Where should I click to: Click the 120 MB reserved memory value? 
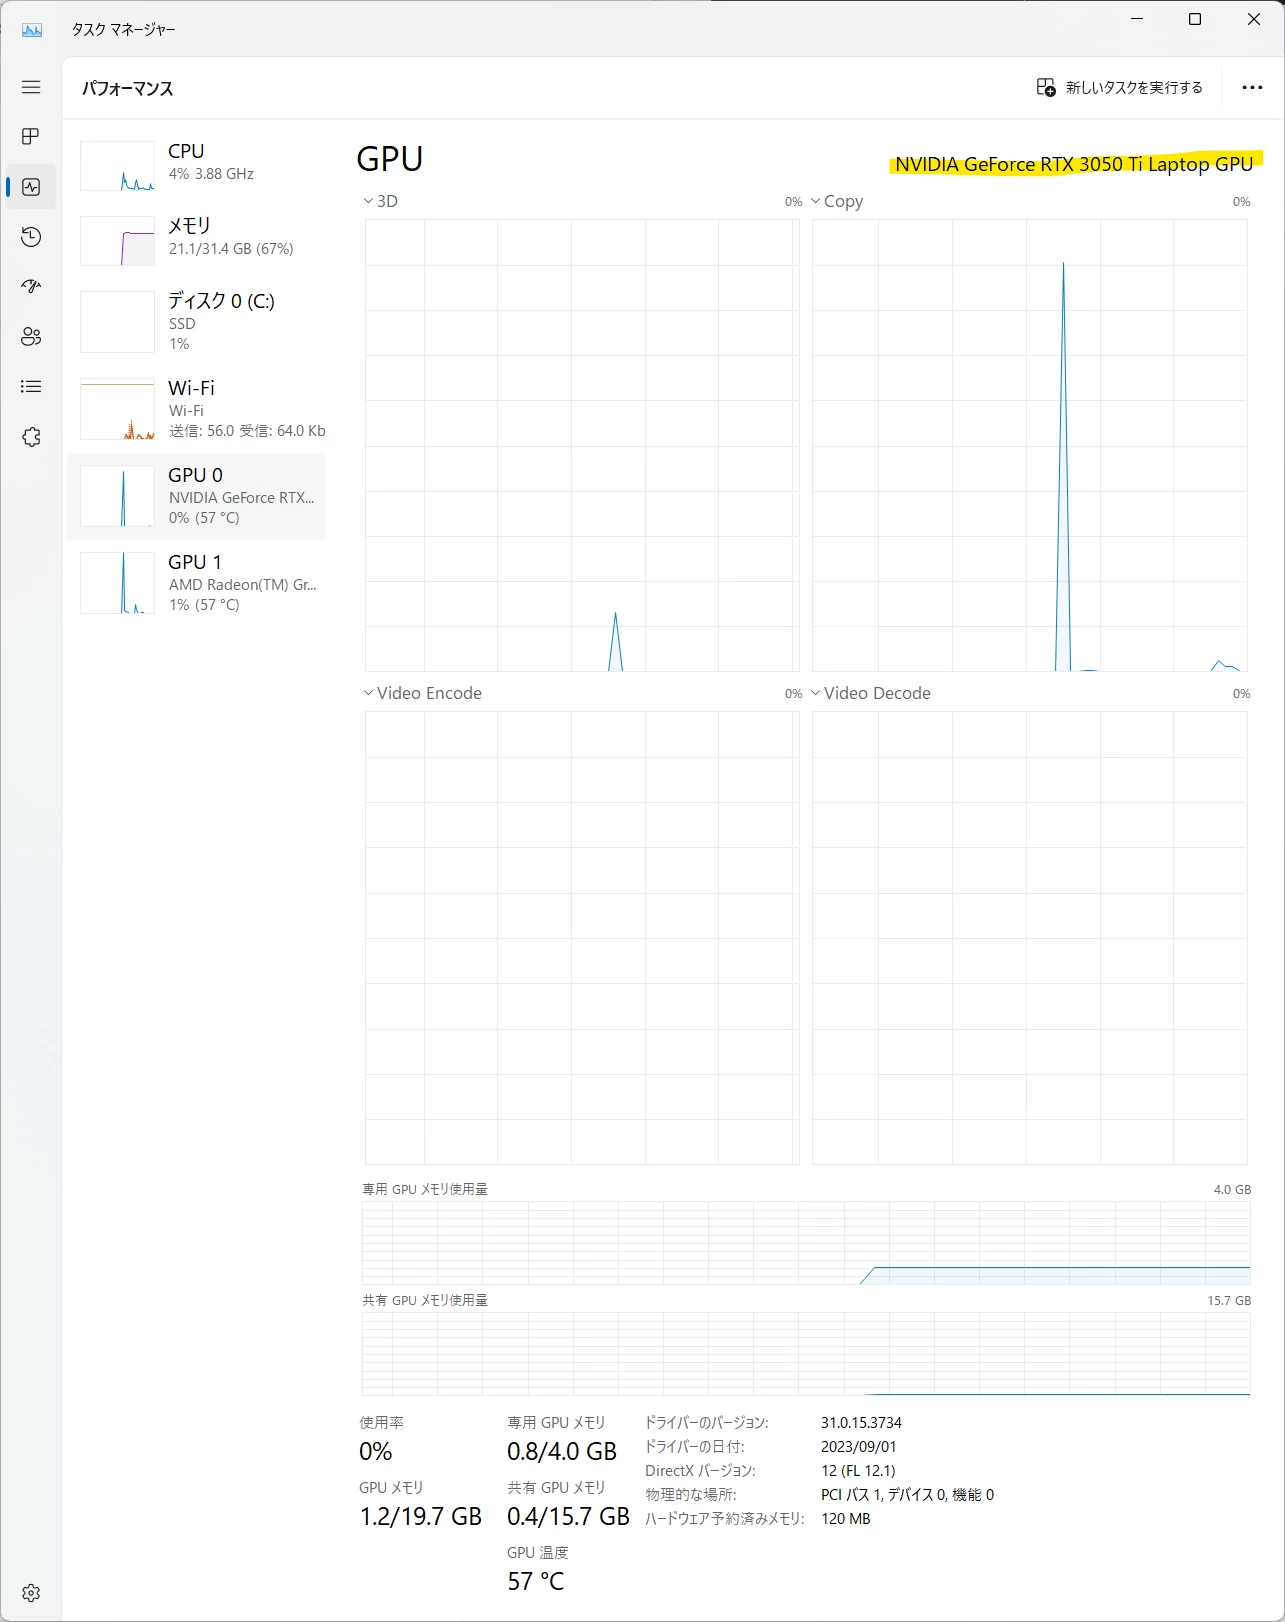(x=845, y=1518)
